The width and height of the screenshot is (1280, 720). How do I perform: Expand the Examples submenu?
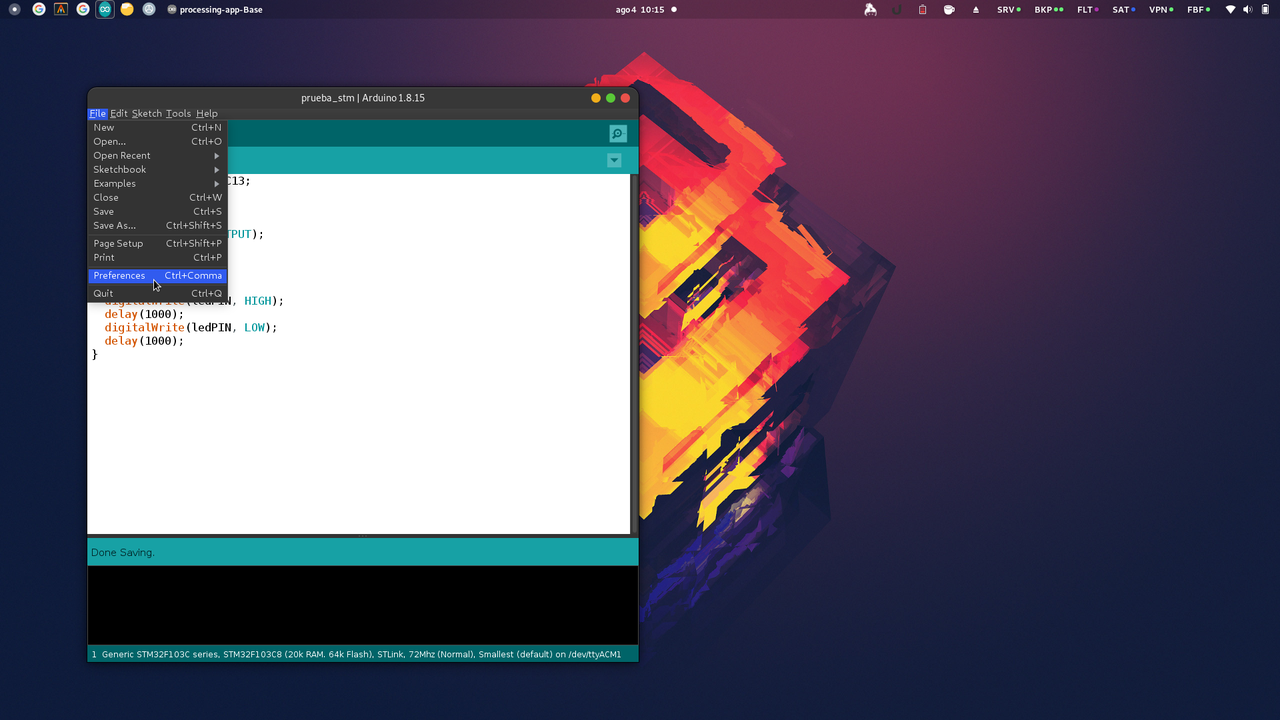pyautogui.click(x=158, y=183)
